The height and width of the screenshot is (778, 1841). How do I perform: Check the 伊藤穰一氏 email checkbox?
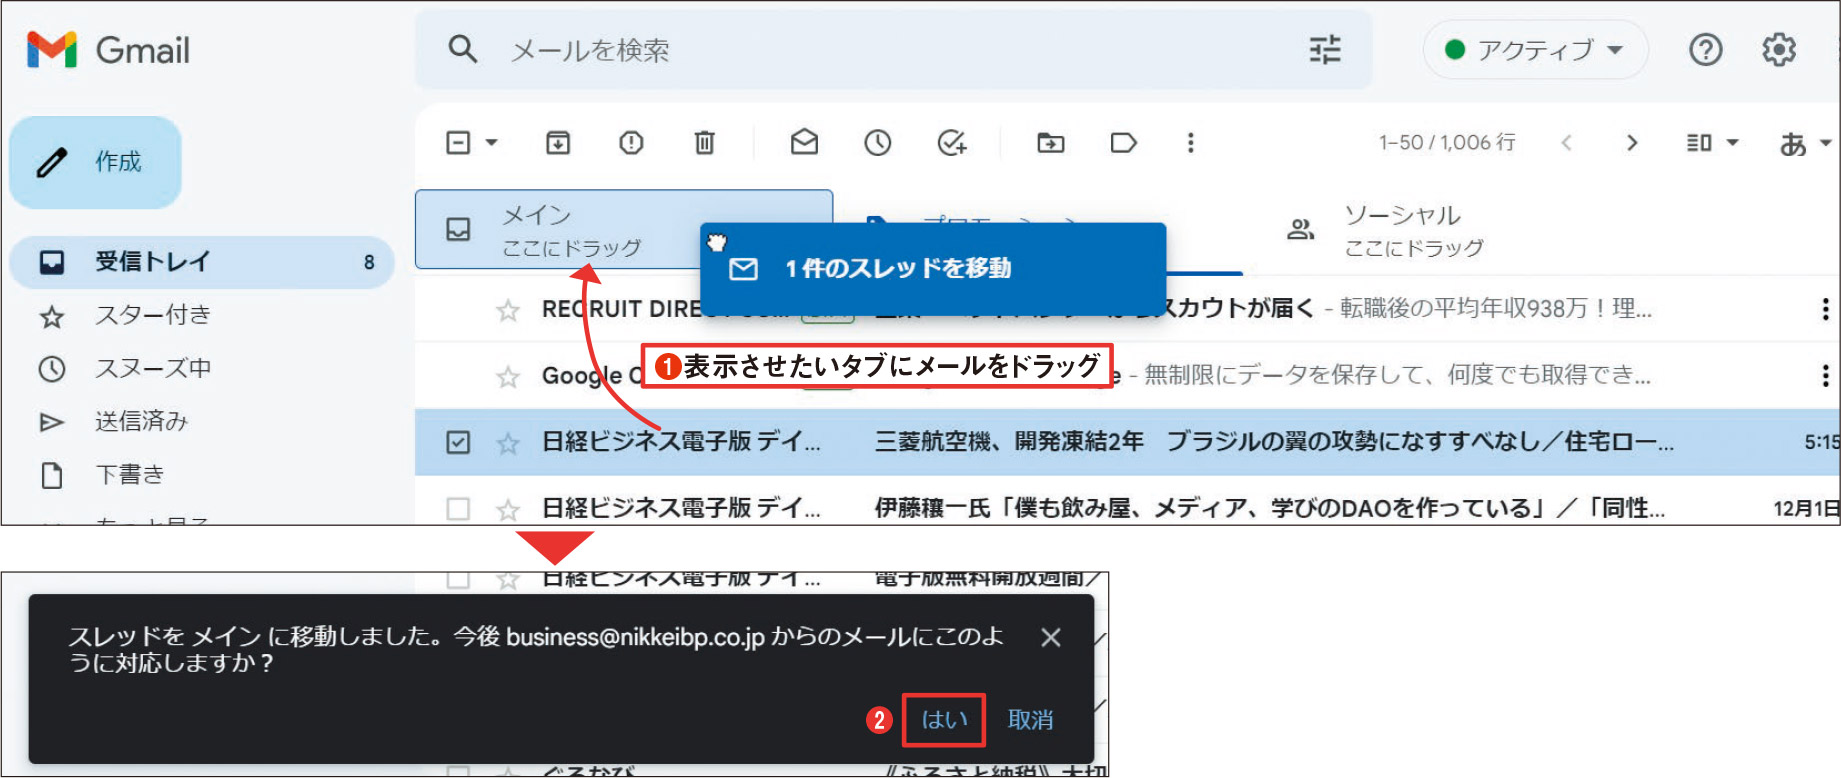pos(458,508)
